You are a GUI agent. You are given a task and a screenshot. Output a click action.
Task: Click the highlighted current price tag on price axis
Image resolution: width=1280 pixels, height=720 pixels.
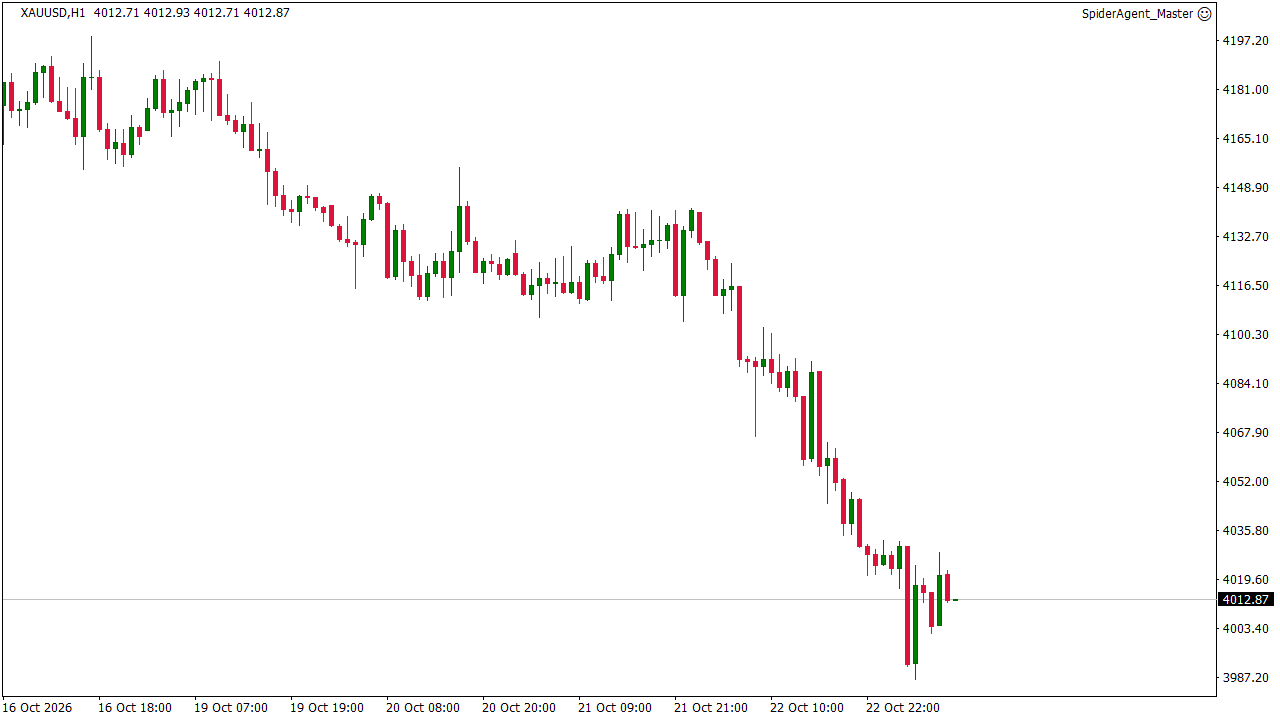[1245, 600]
